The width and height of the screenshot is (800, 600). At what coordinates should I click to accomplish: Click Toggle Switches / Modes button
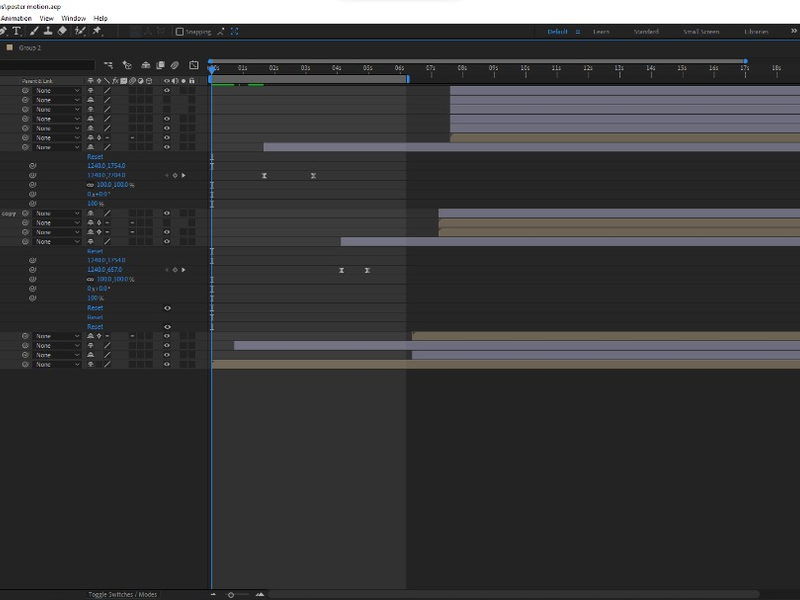click(x=123, y=594)
